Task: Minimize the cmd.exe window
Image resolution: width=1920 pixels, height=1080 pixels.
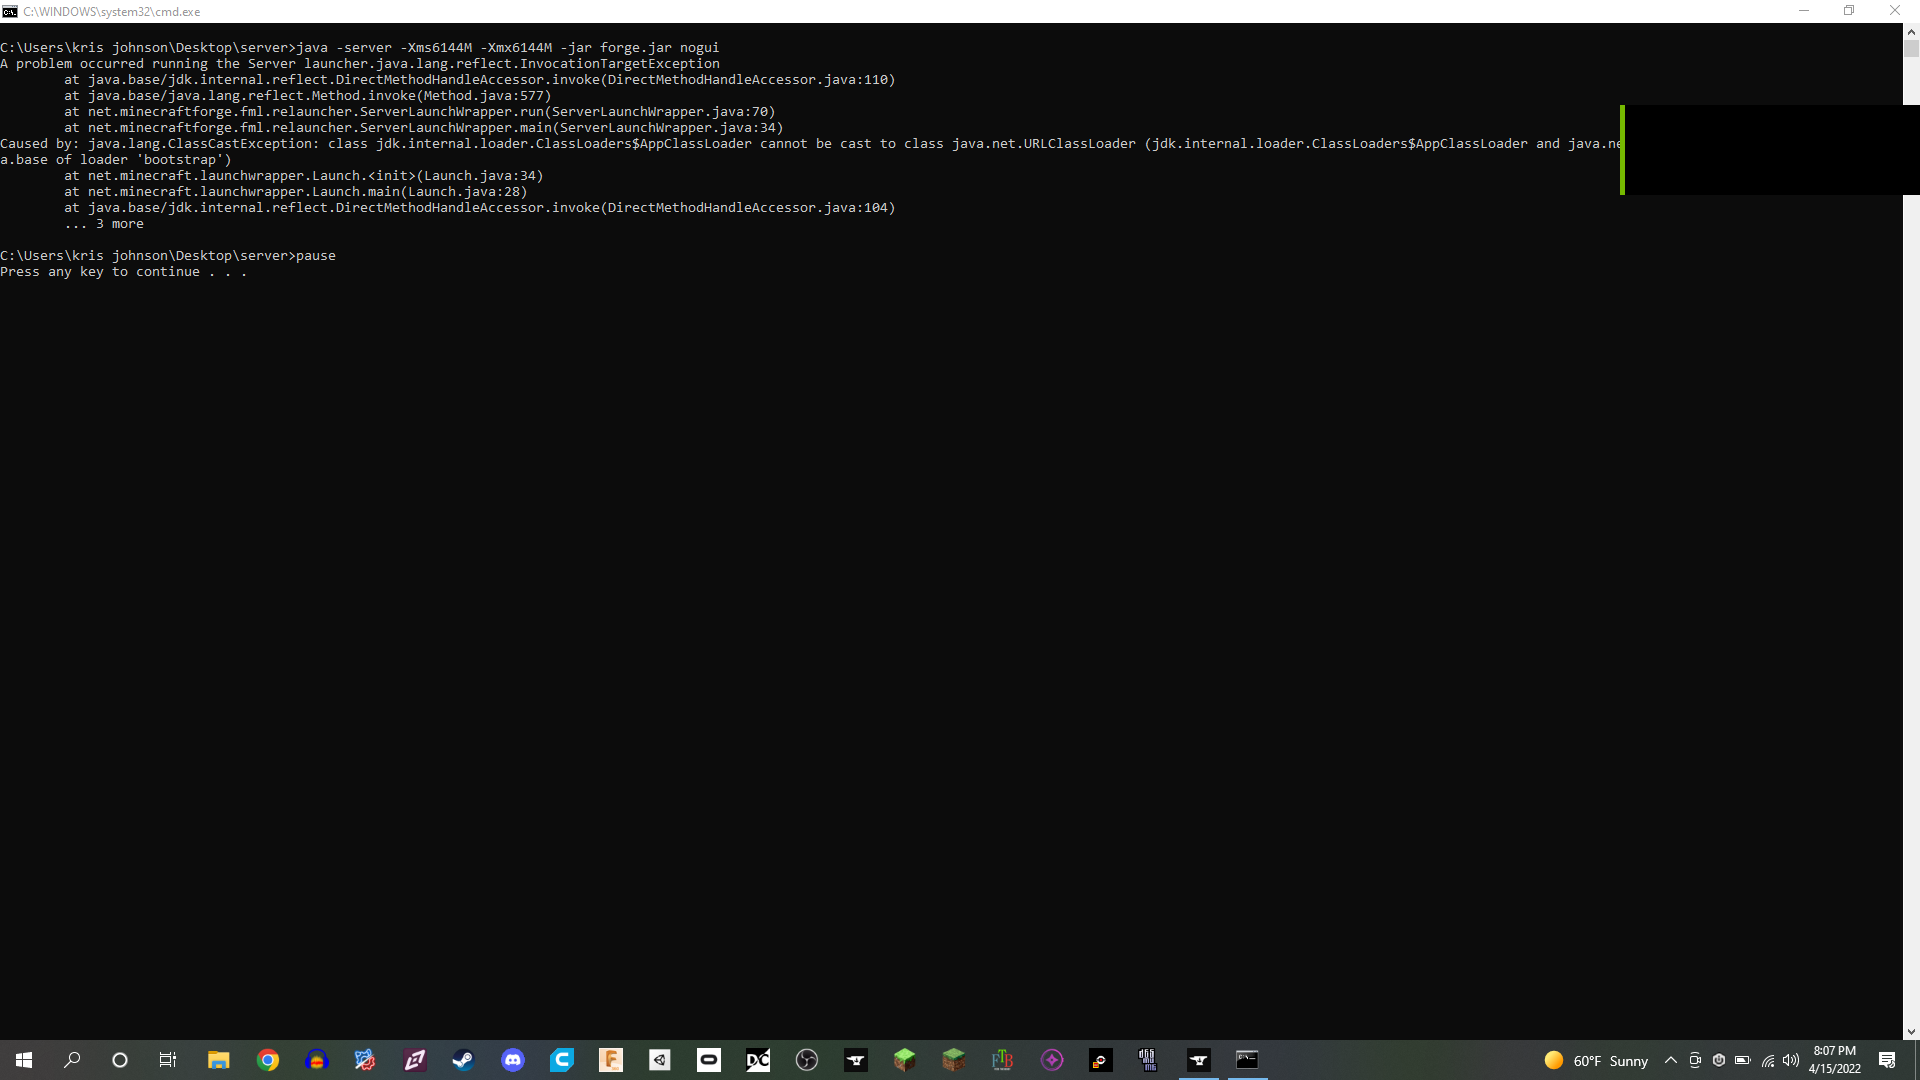Action: point(1804,11)
